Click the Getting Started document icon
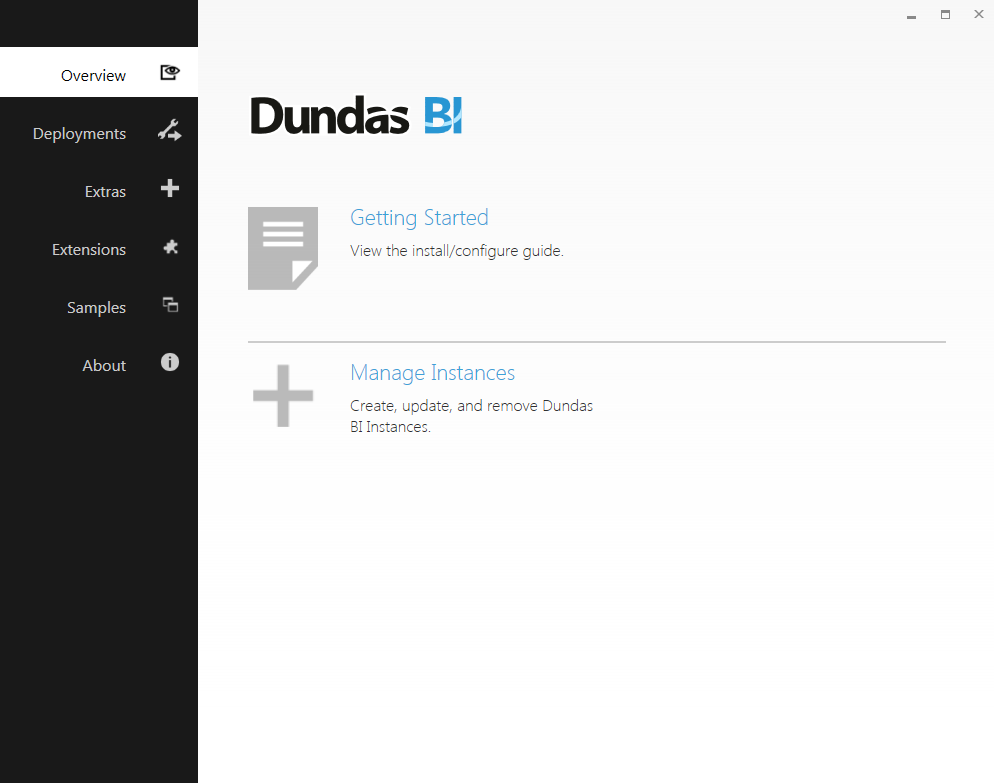This screenshot has width=994, height=783. 283,249
